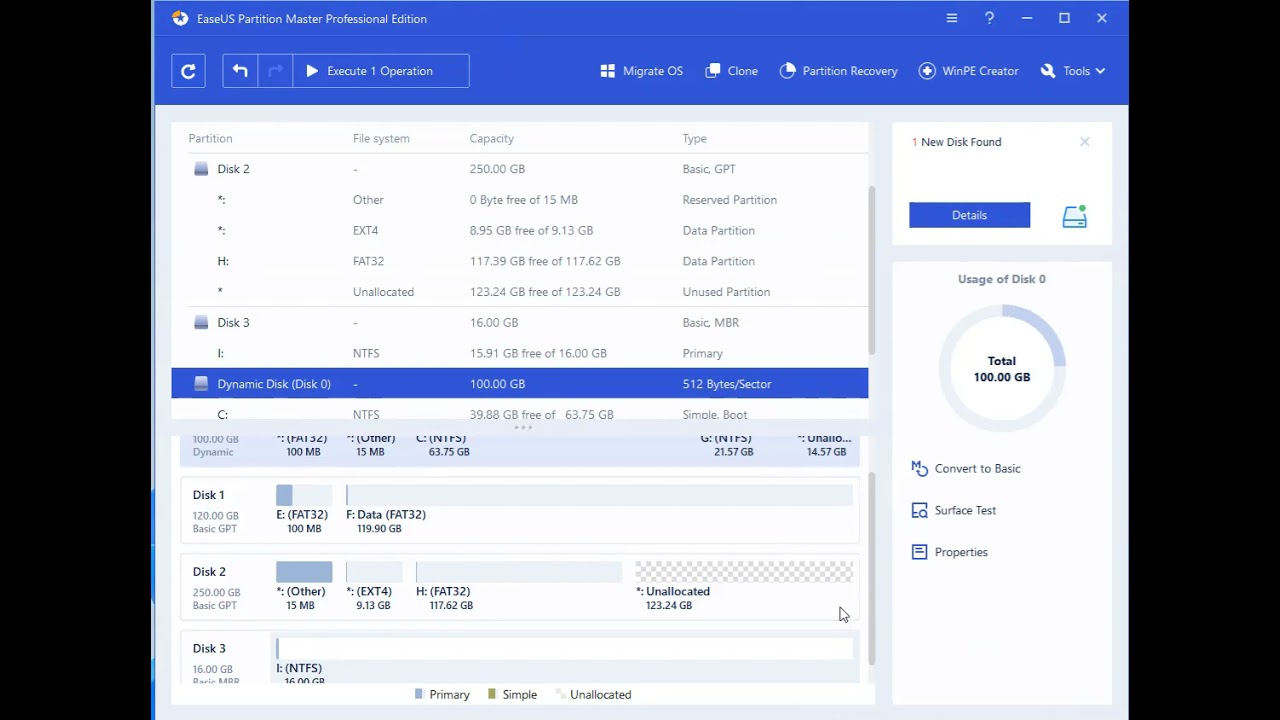Select Dynamic Disk (Disk 0) row
Viewport: 1280px width, 720px height.
[x=519, y=384]
